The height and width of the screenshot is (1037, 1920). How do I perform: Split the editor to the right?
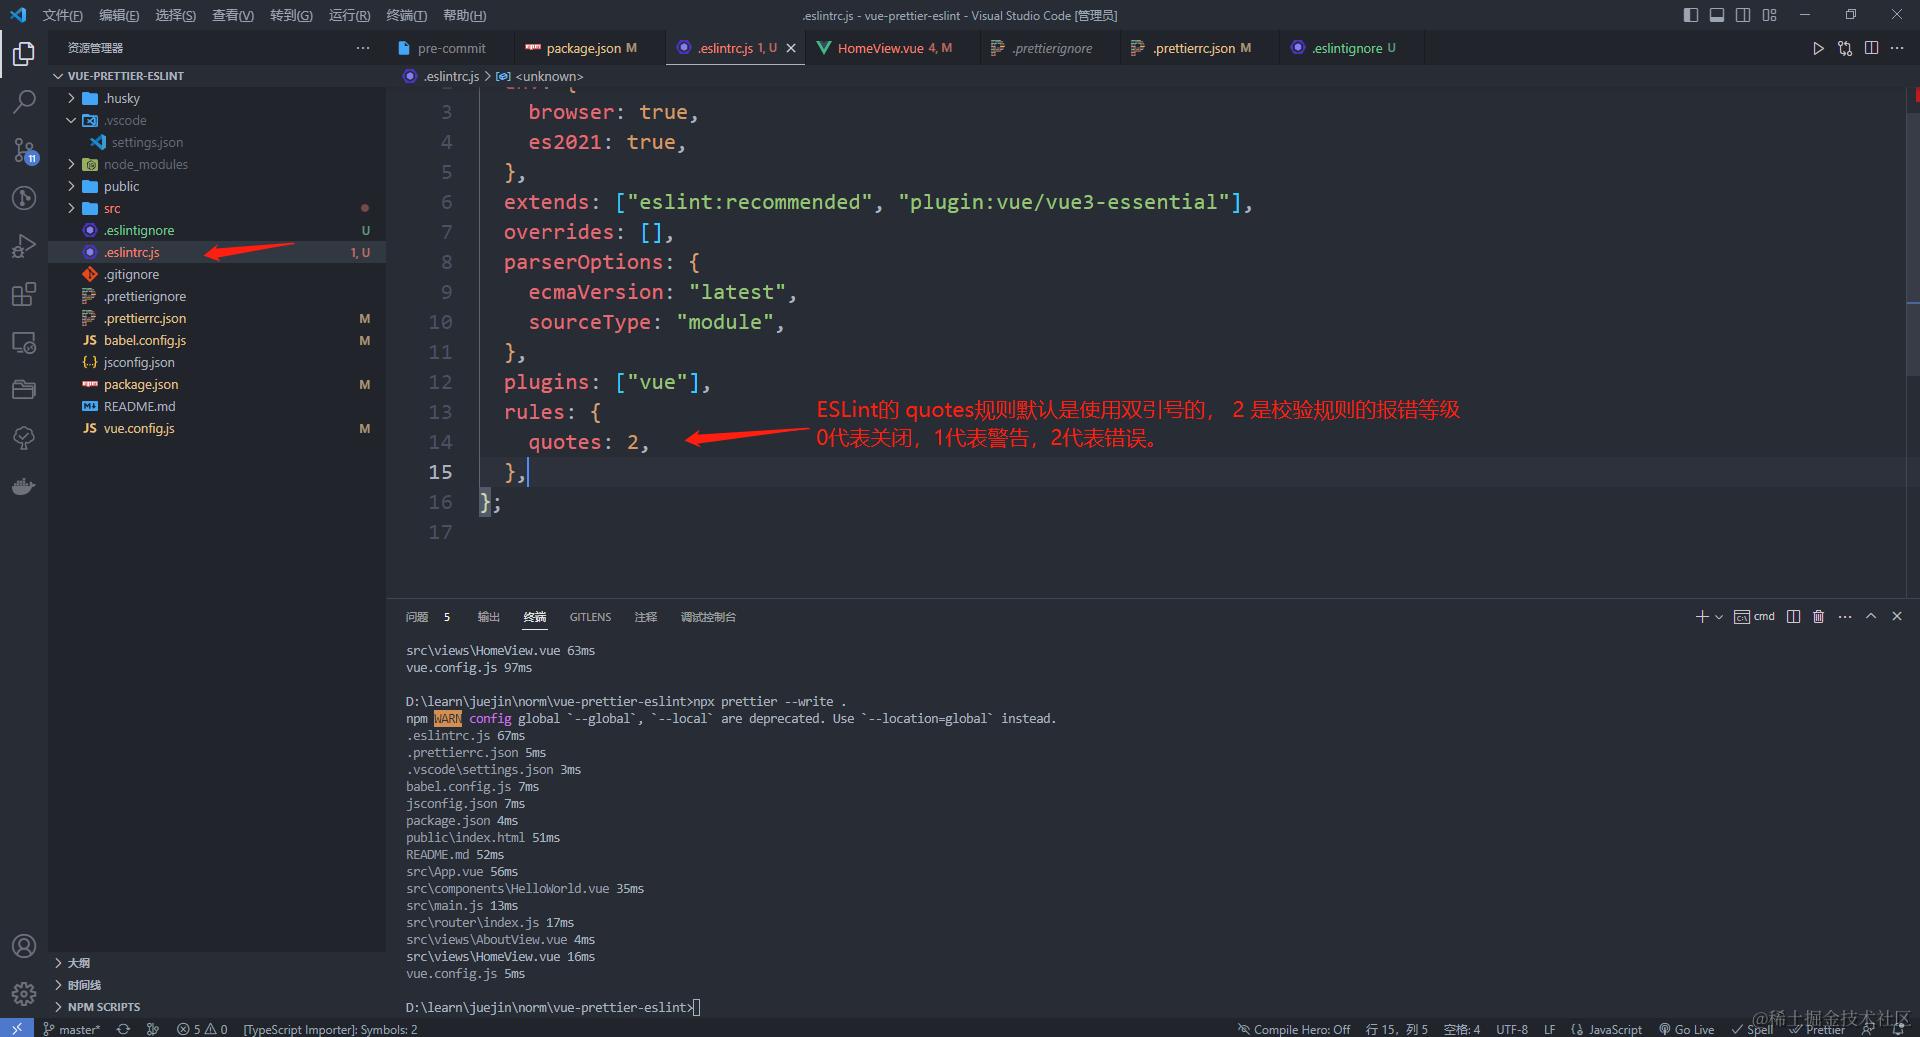pos(1871,48)
